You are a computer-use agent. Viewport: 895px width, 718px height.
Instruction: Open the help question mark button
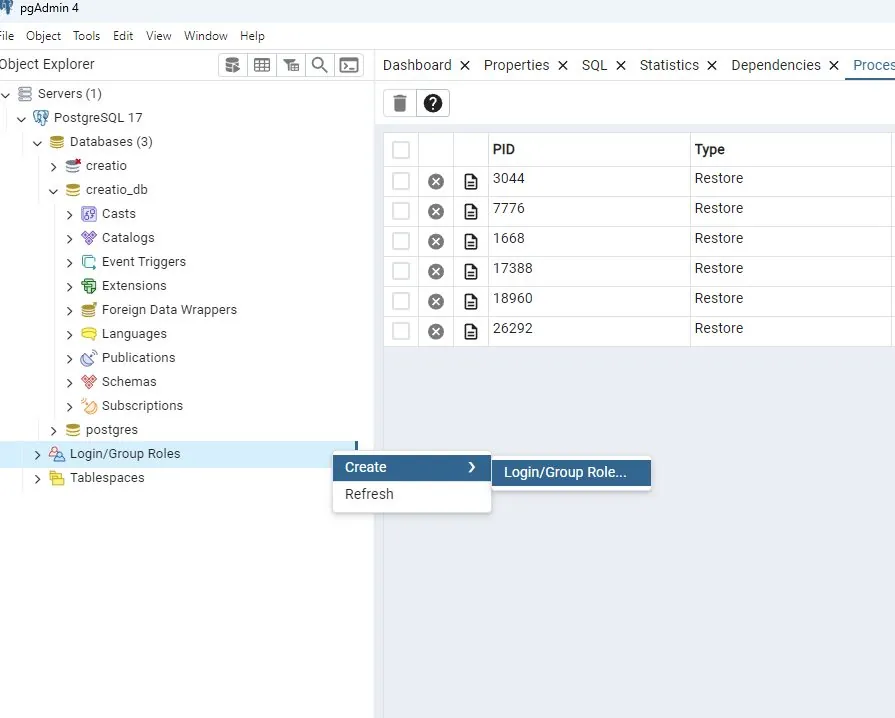[x=433, y=103]
